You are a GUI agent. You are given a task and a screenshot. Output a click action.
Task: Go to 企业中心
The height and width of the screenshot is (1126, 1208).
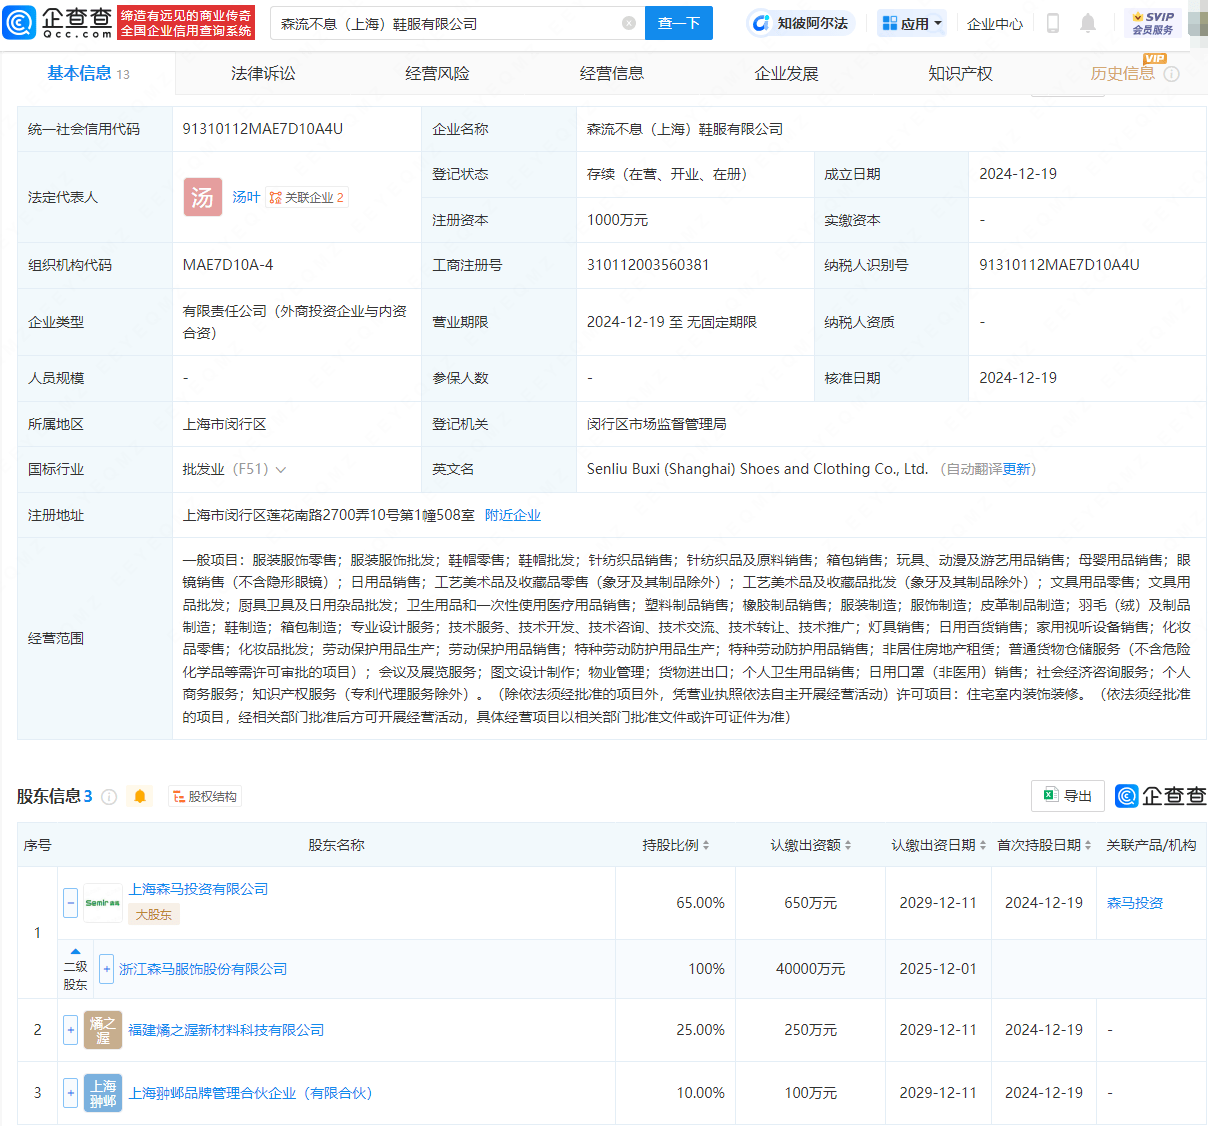[995, 23]
